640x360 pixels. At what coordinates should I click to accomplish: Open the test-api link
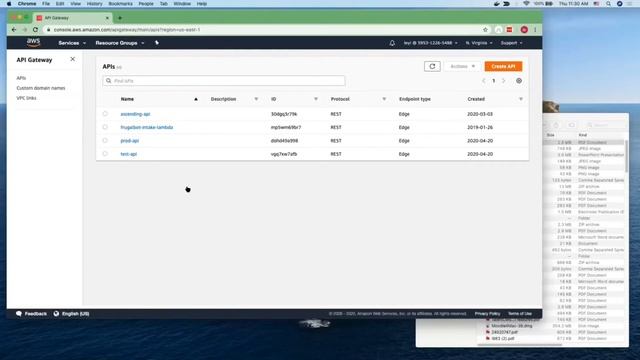click(x=129, y=154)
